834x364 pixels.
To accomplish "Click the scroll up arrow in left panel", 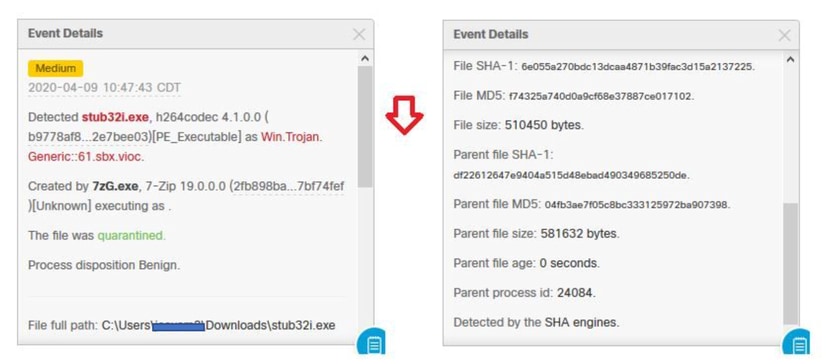I will (365, 59).
